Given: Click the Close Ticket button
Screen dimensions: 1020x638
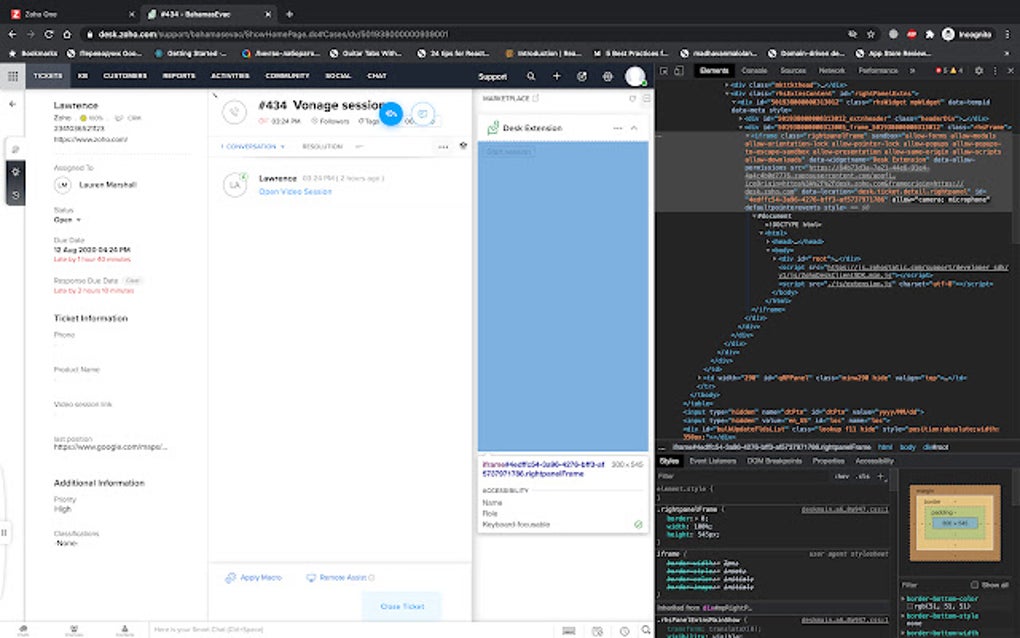Looking at the screenshot, I should point(402,606).
